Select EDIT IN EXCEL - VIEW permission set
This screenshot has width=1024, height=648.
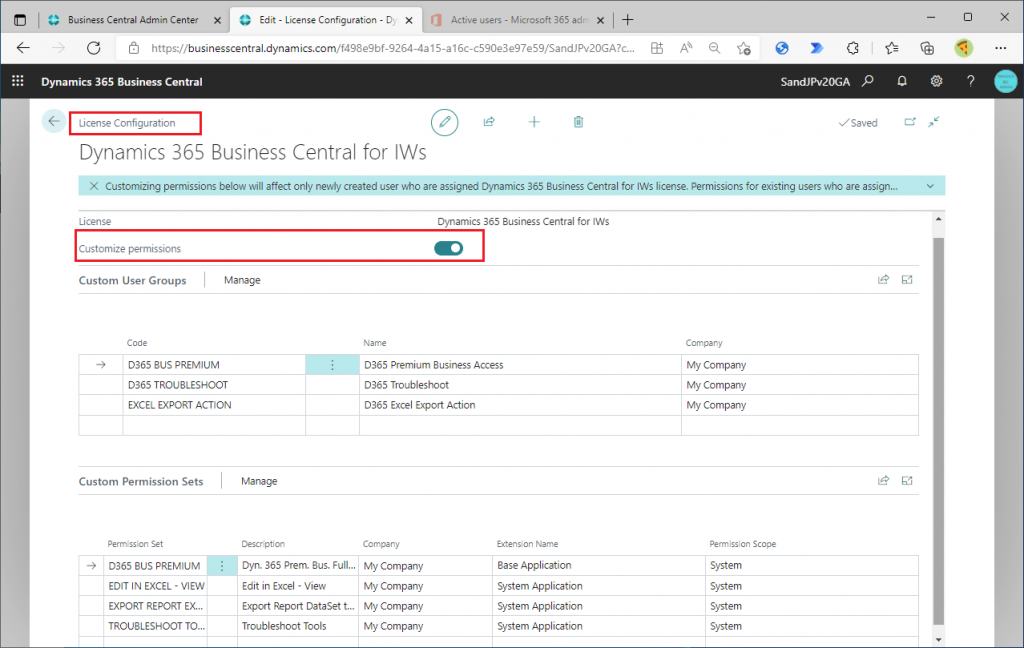coord(156,586)
